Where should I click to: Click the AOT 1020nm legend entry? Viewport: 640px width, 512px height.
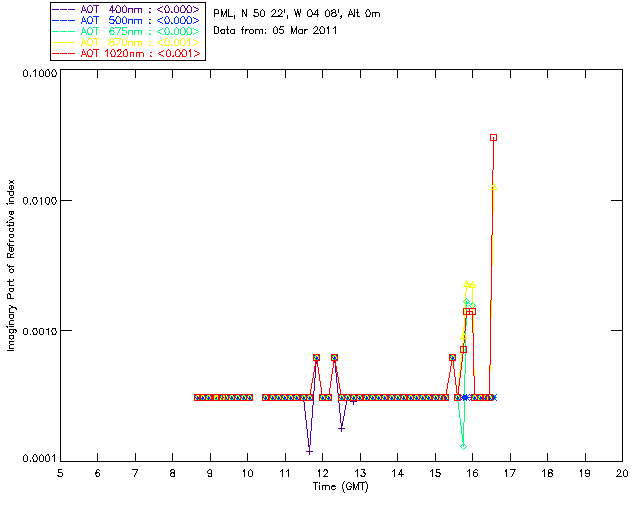coord(127,53)
